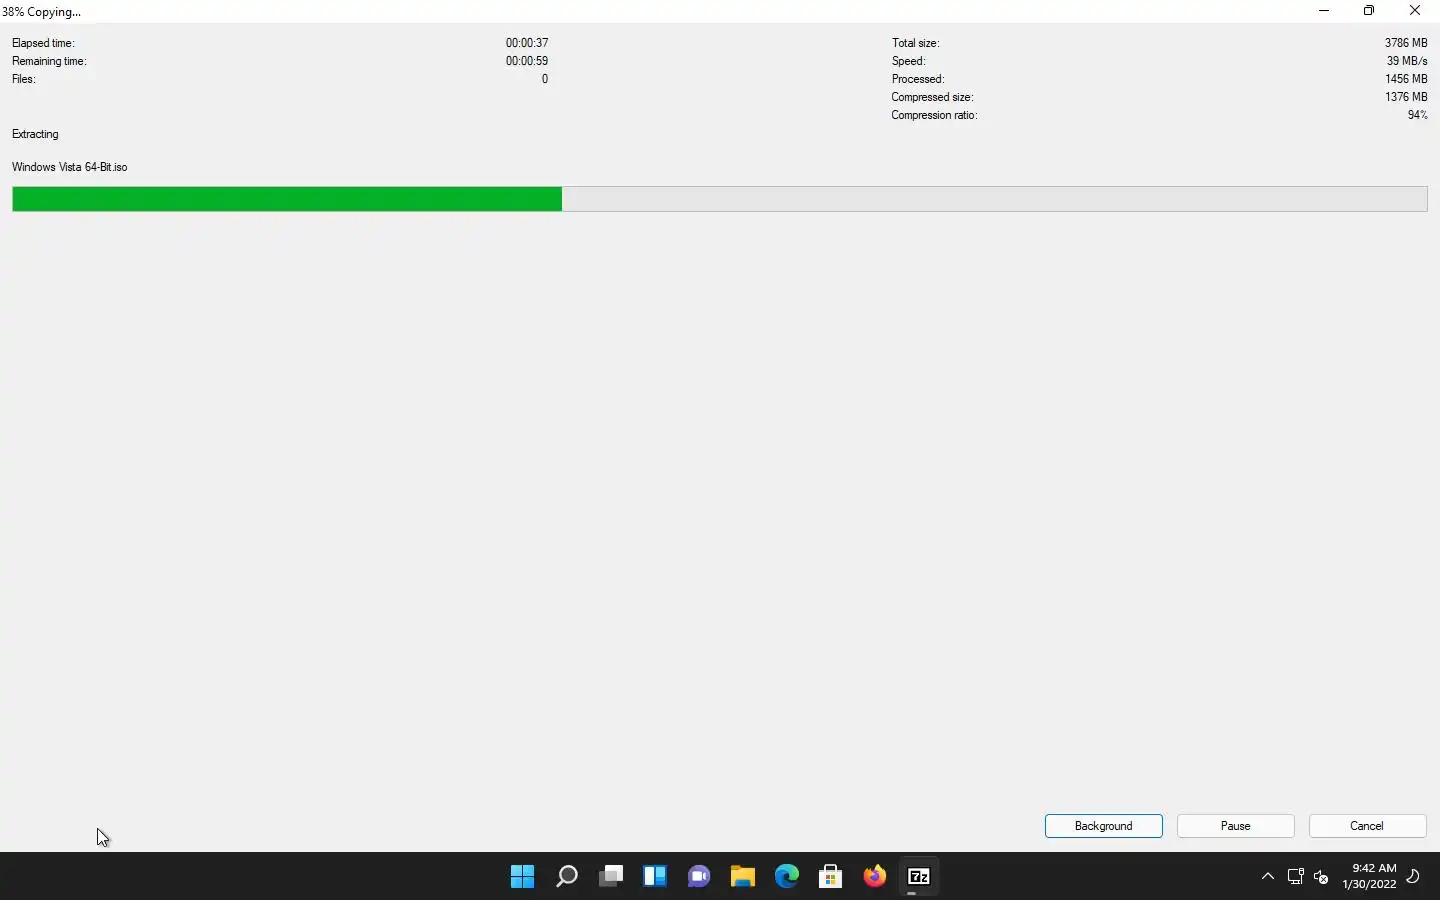Click the Remaining time value 00:00:59
The width and height of the screenshot is (1440, 900).
527,61
